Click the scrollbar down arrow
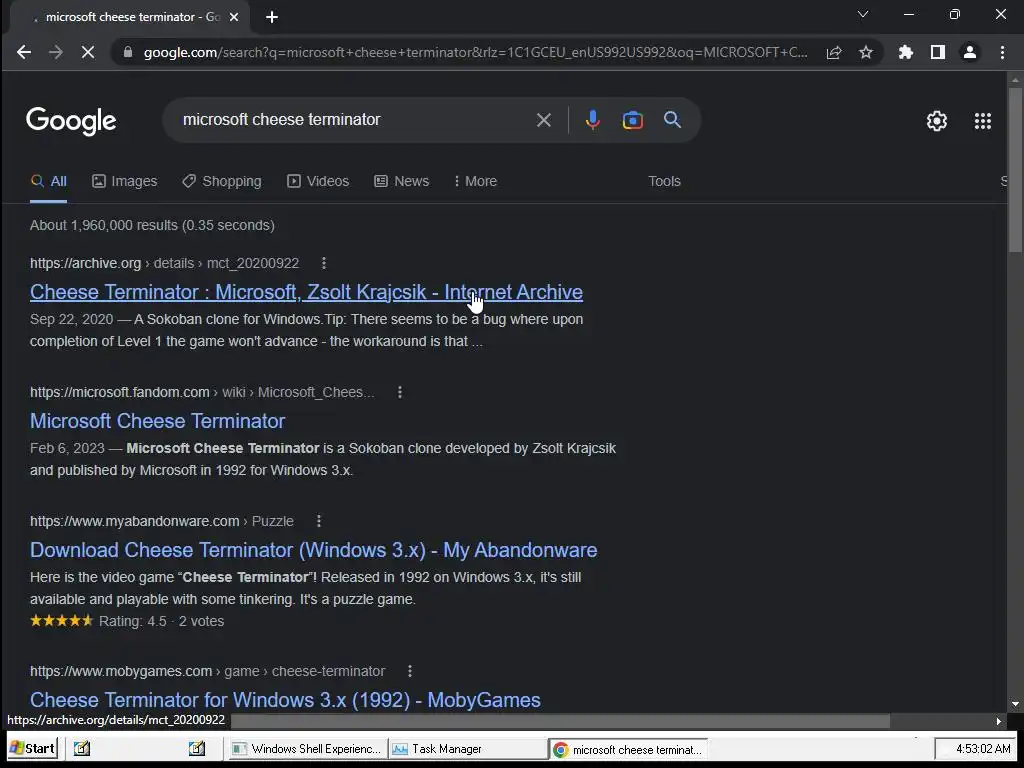The width and height of the screenshot is (1024, 768). pos(1015,704)
